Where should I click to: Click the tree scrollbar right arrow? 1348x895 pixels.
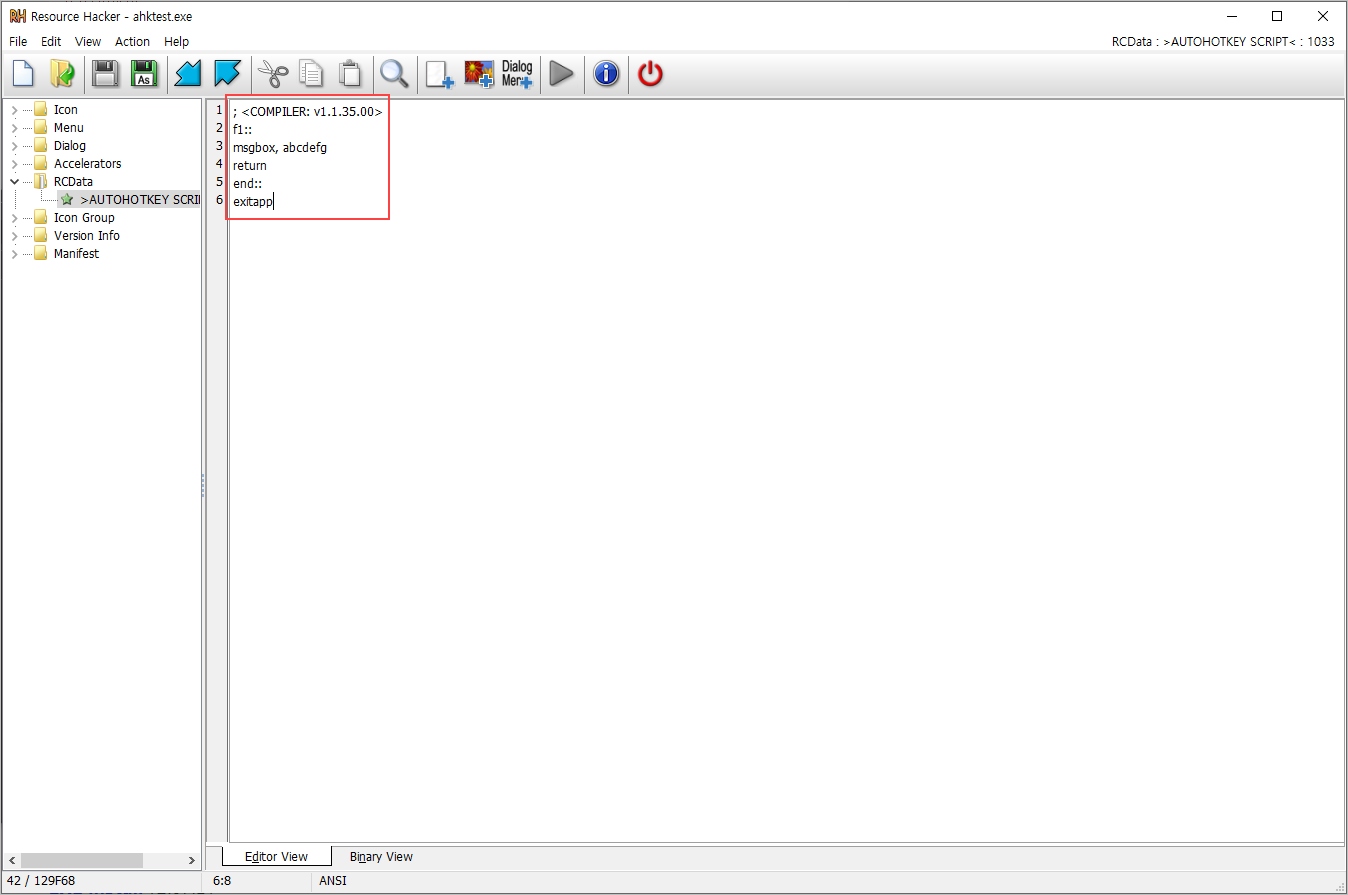(x=192, y=860)
